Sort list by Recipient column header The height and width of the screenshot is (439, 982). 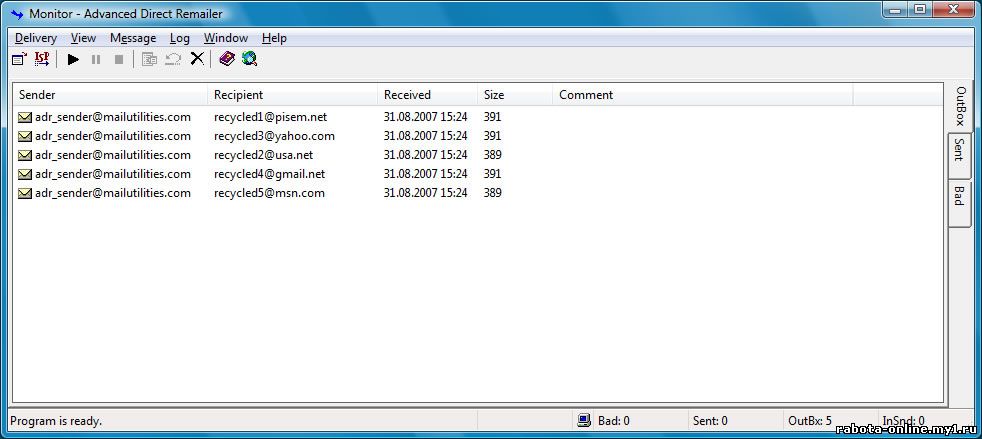pyautogui.click(x=292, y=95)
